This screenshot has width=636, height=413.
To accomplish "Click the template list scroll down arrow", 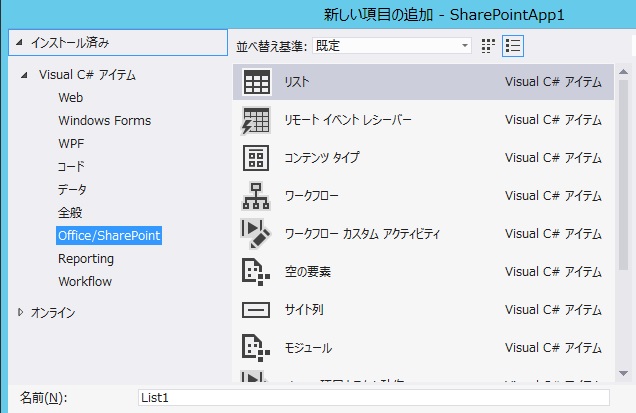I will (623, 373).
